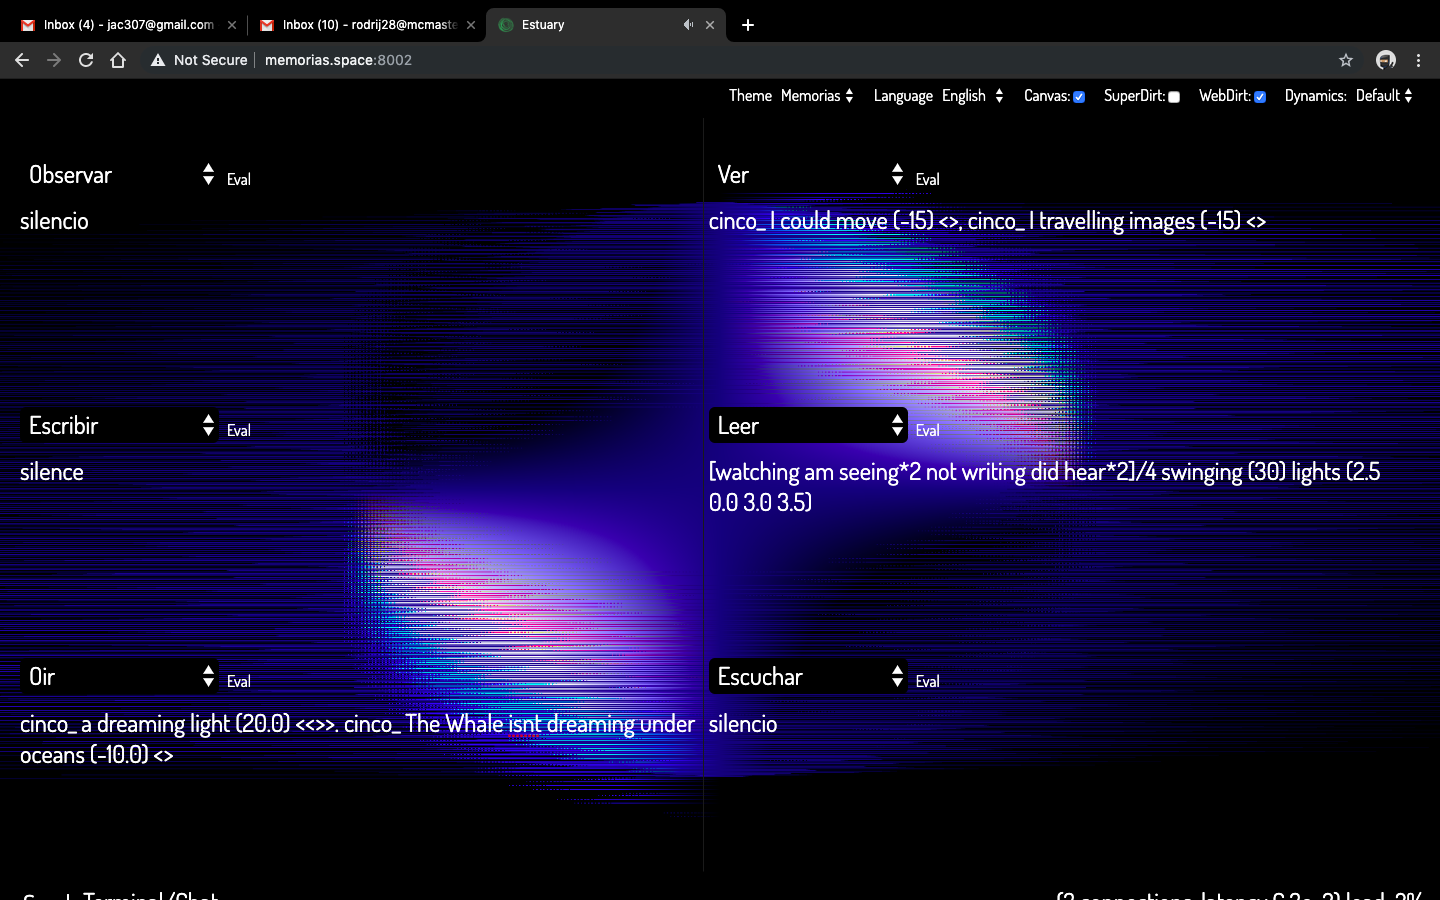Open the Theme Memorias dropdown
The width and height of the screenshot is (1440, 900).
tap(817, 96)
